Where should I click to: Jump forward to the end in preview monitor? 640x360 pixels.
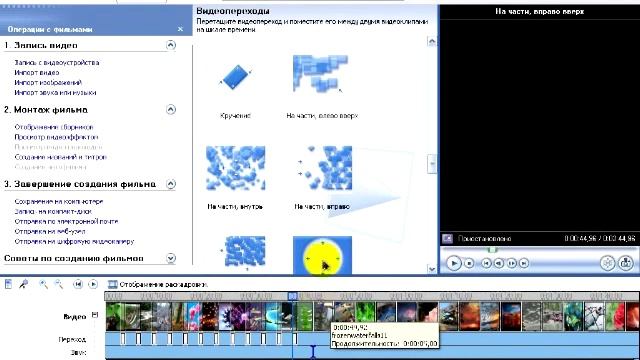coord(524,264)
